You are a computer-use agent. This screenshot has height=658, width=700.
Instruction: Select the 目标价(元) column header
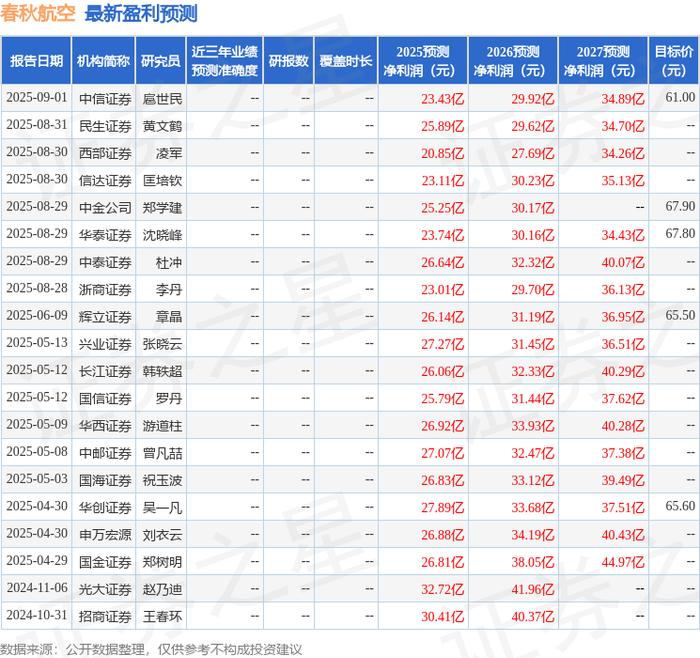[674, 61]
